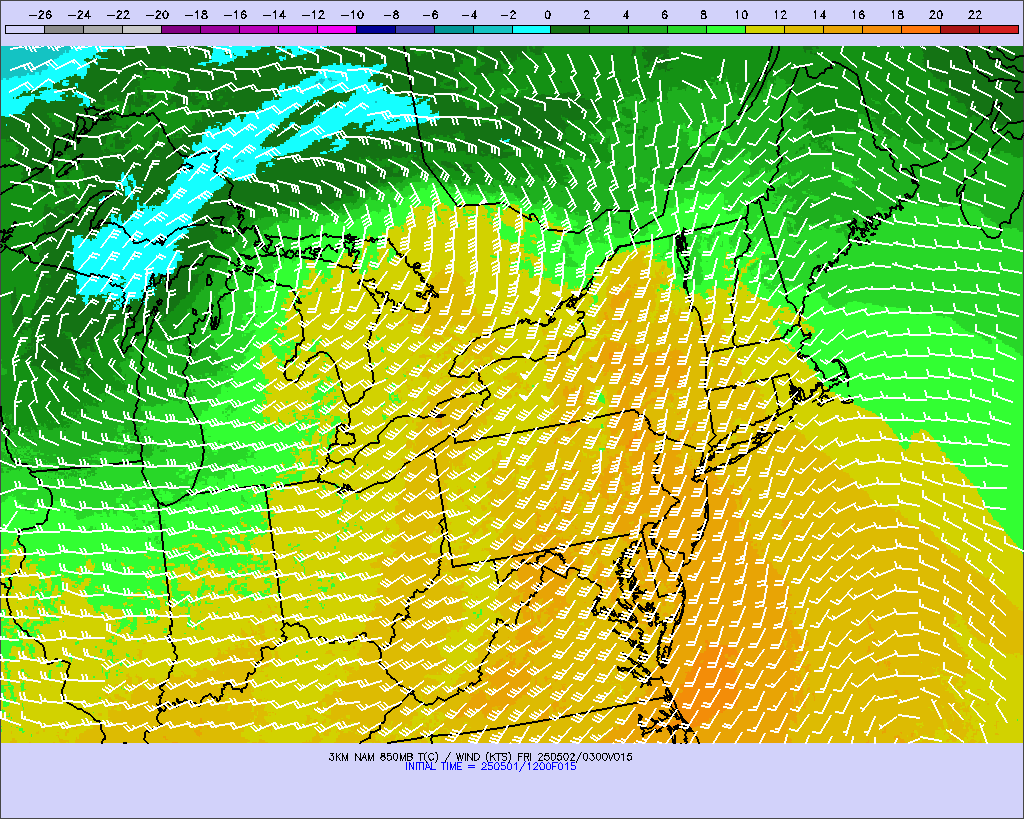1024x819 pixels.
Task: Select the gold swatch between 12 and 14
Action: tap(805, 29)
